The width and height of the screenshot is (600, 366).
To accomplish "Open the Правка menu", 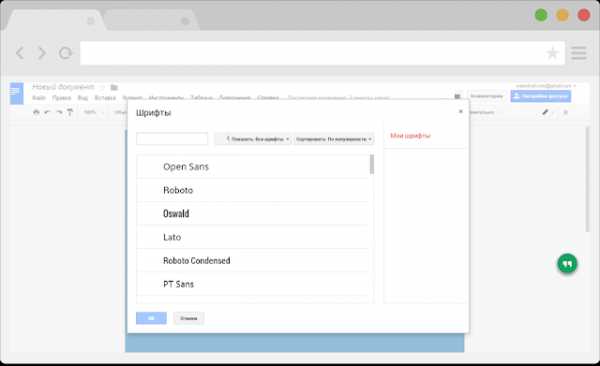I will [x=62, y=98].
